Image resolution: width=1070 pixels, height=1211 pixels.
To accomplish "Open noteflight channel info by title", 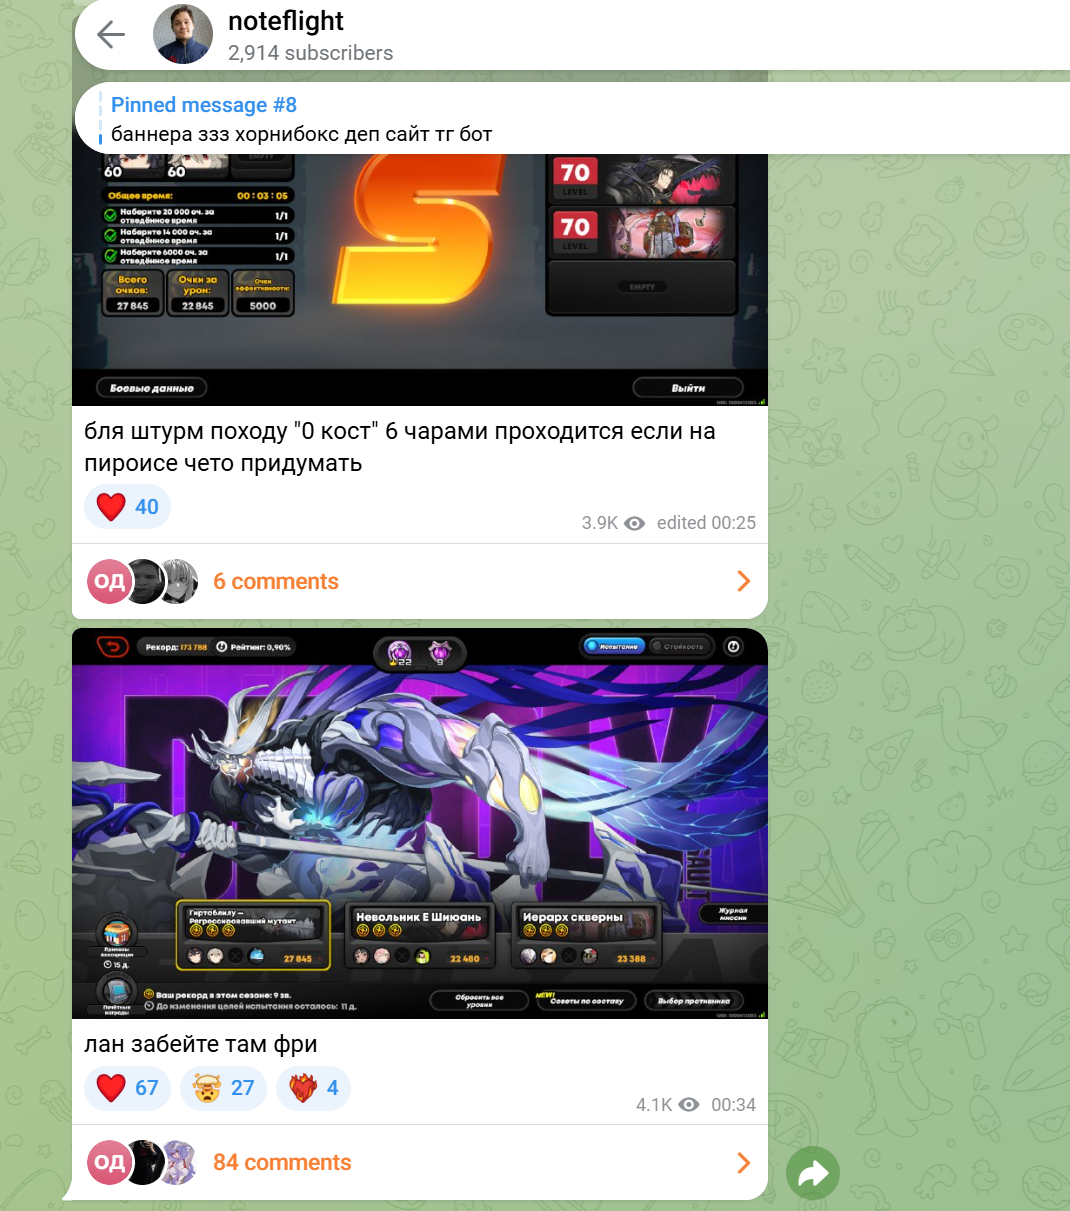I will coord(286,21).
